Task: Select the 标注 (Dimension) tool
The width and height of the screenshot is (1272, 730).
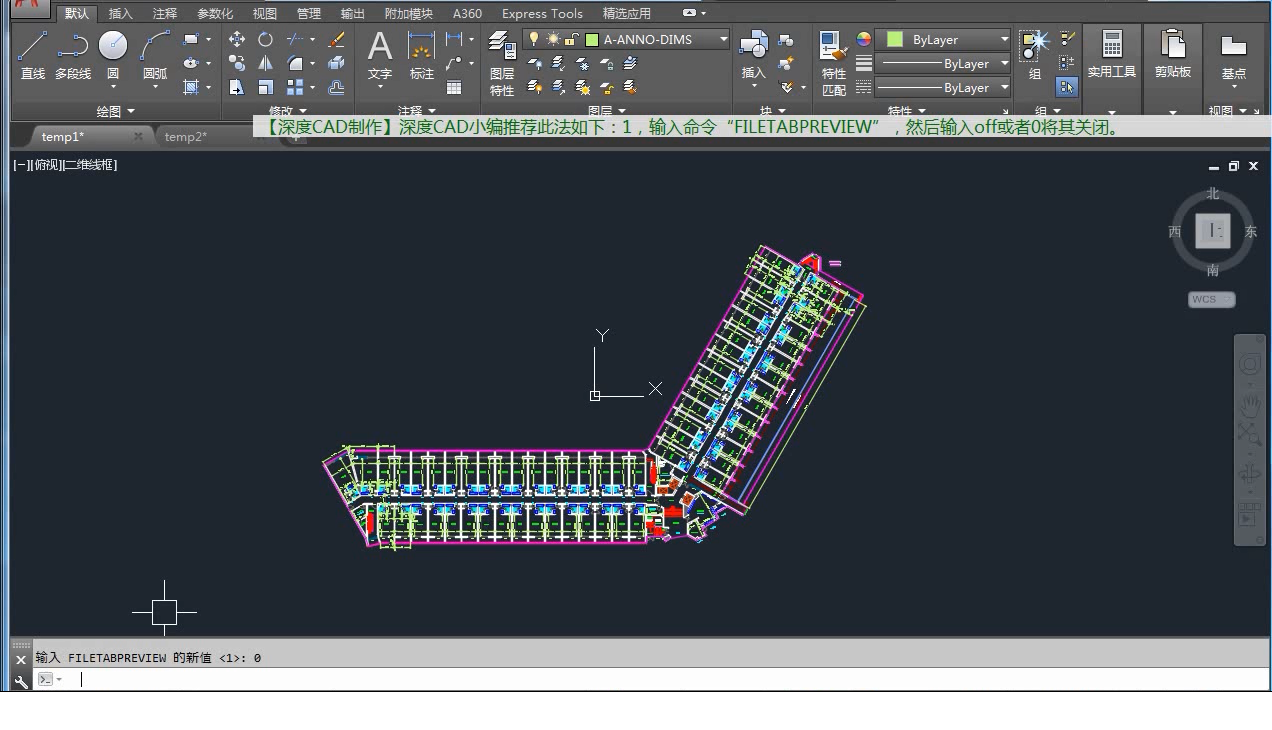Action: pos(422,55)
